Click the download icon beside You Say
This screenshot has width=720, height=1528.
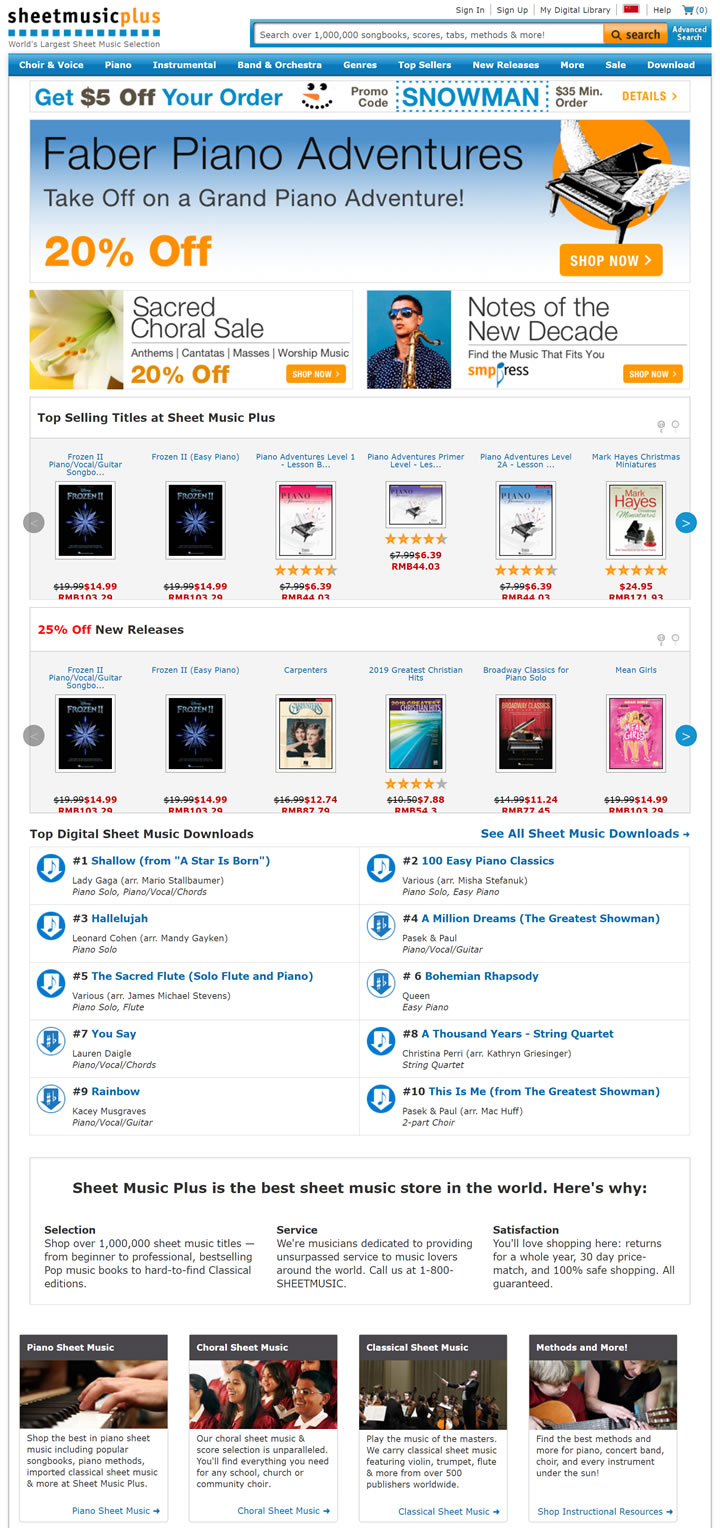click(x=51, y=1041)
